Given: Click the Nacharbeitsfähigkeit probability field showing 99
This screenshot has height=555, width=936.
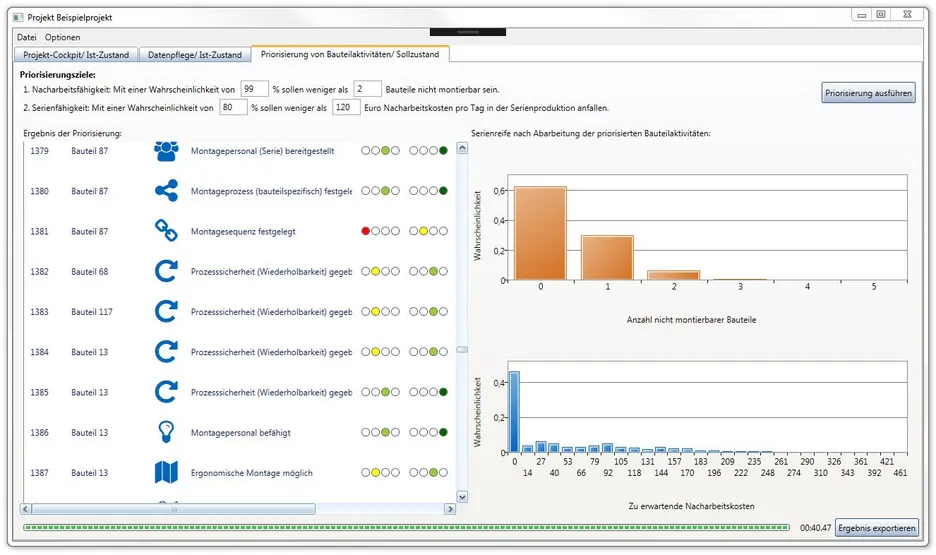Looking at the screenshot, I should 253,89.
